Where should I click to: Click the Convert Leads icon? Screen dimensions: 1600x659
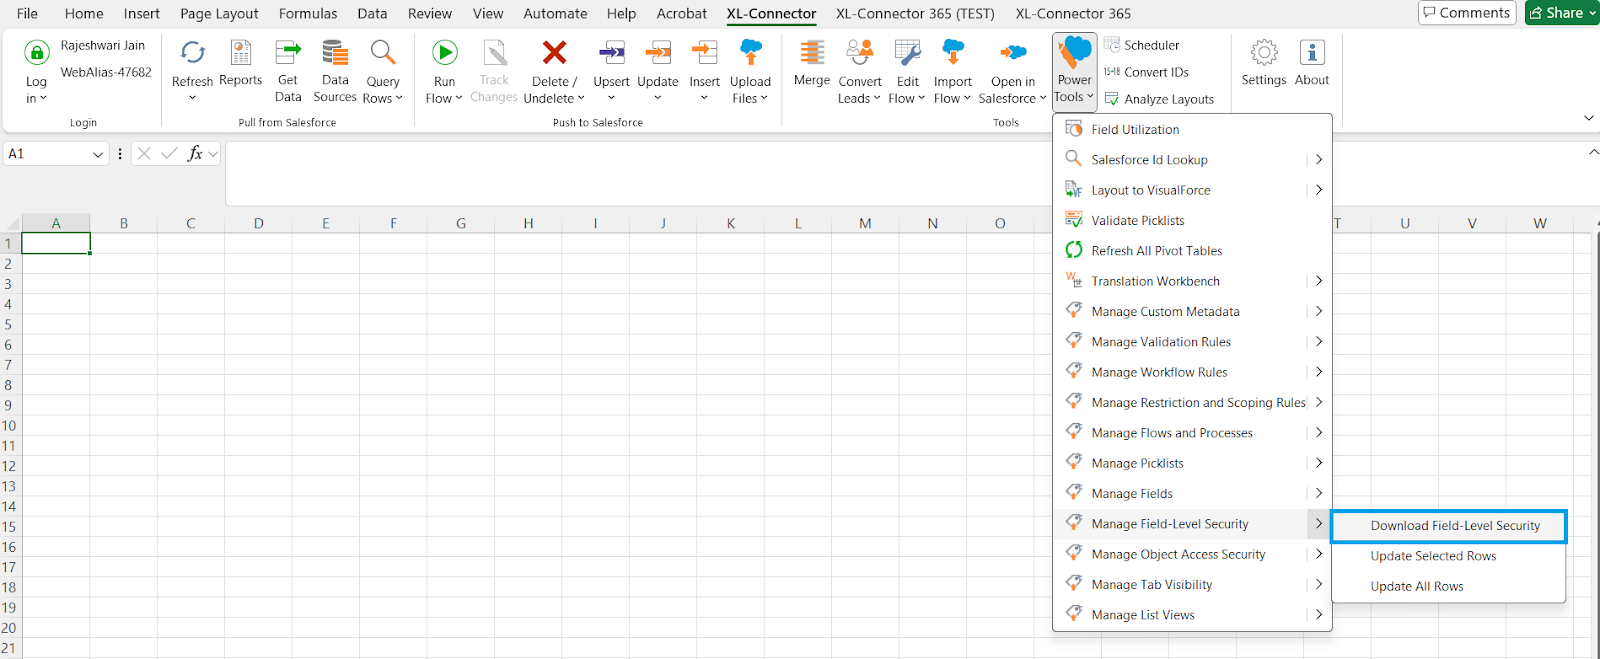pos(860,52)
